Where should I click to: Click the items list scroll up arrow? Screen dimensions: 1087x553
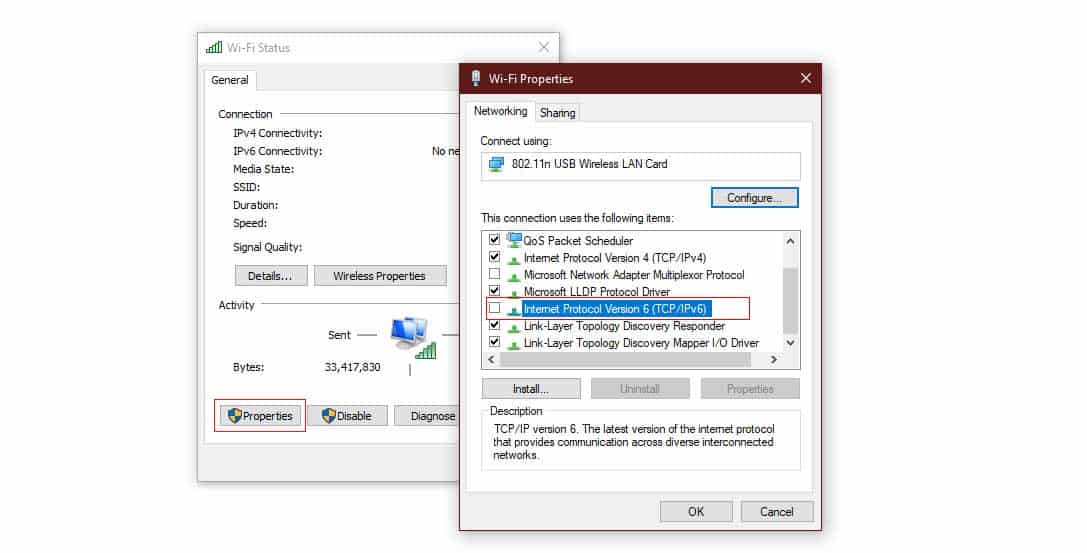790,240
